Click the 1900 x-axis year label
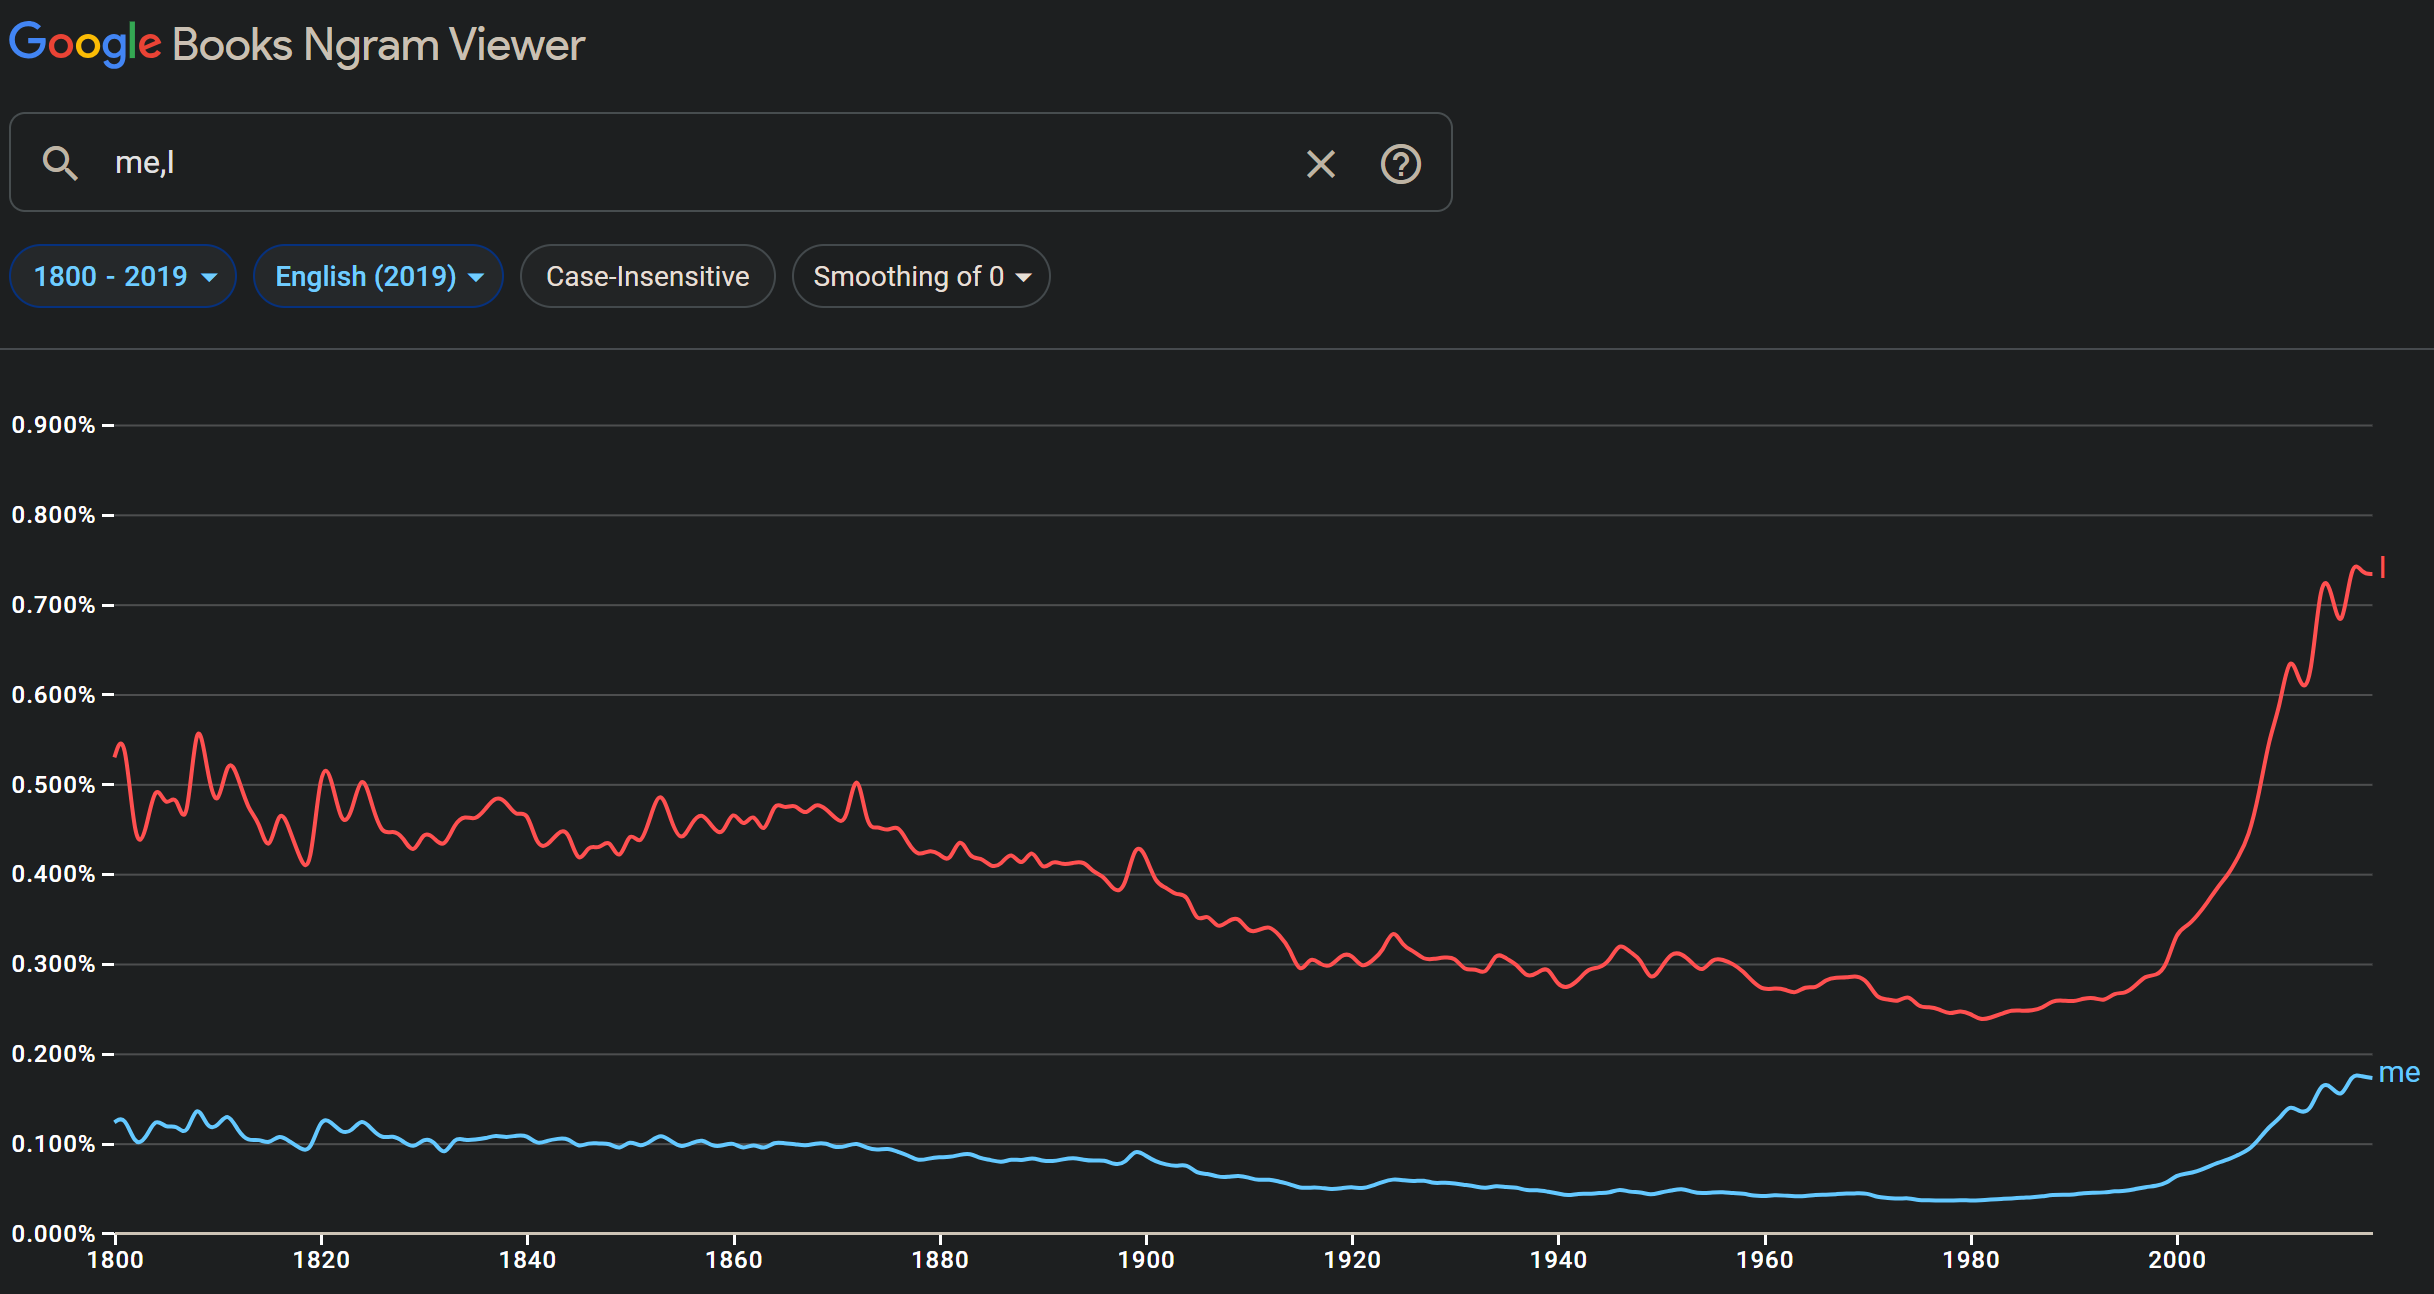Screen dimensions: 2434x1294 [1146, 1260]
